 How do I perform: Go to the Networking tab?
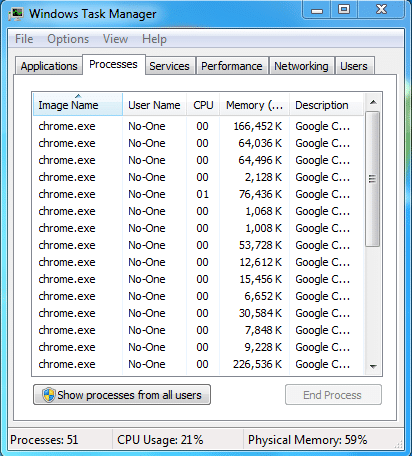coord(301,66)
